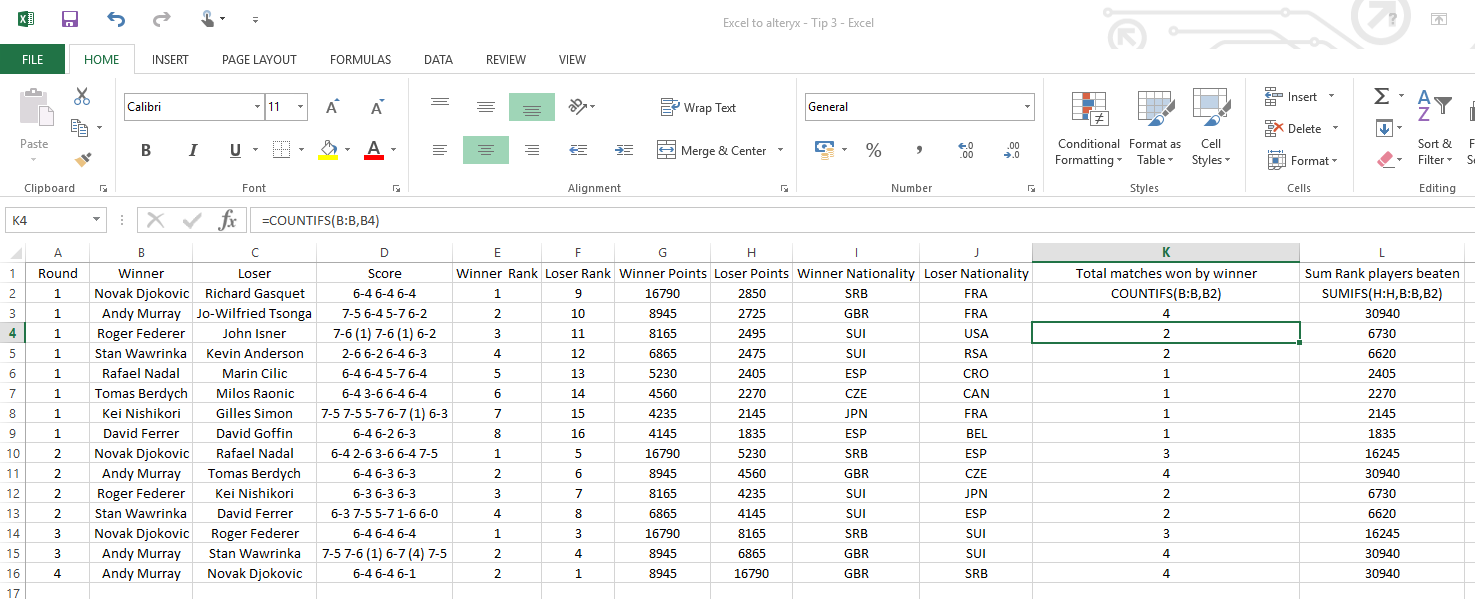Click the Cut scissors icon
Screen dimensions: 1475x599
pos(82,97)
